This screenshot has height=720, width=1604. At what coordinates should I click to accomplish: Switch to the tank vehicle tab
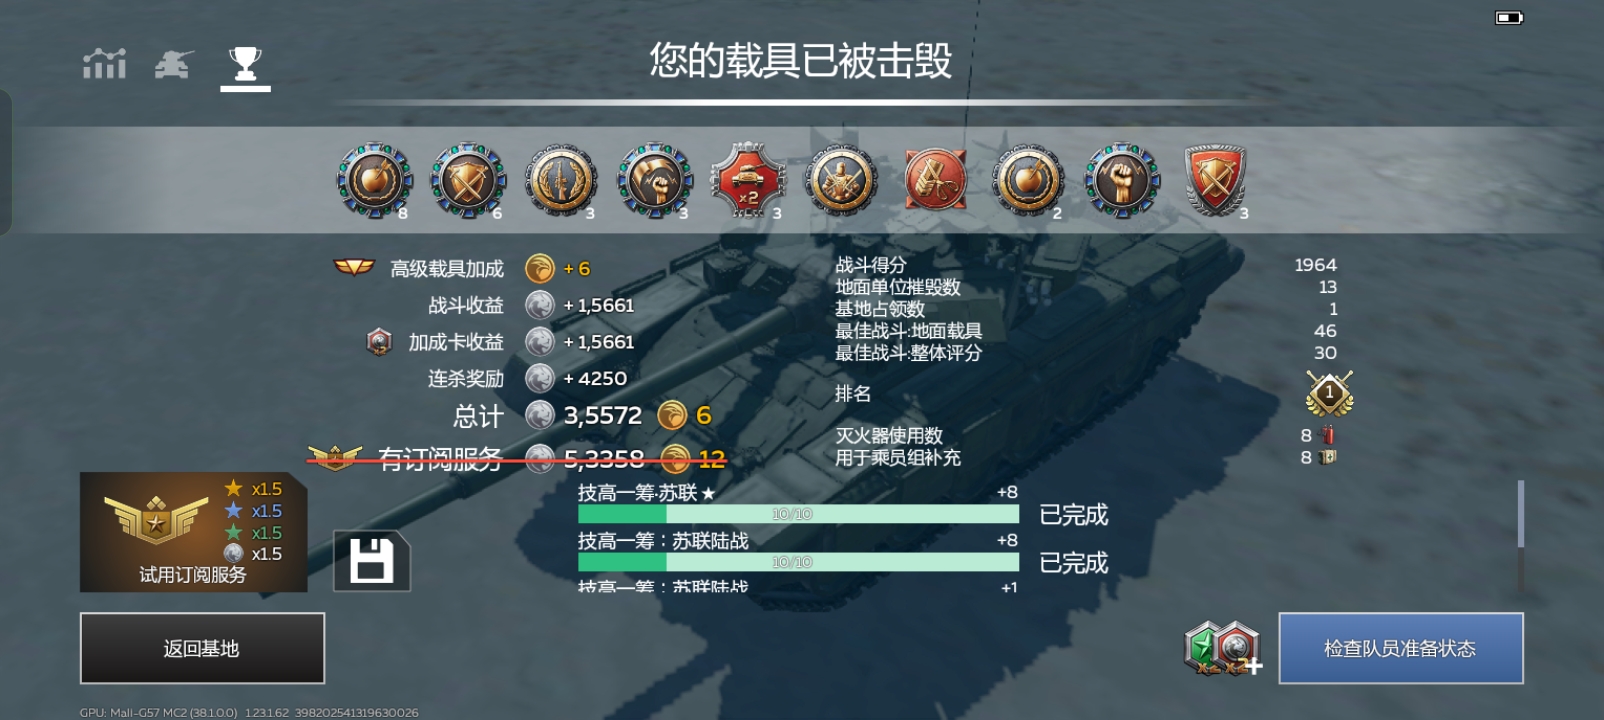174,64
